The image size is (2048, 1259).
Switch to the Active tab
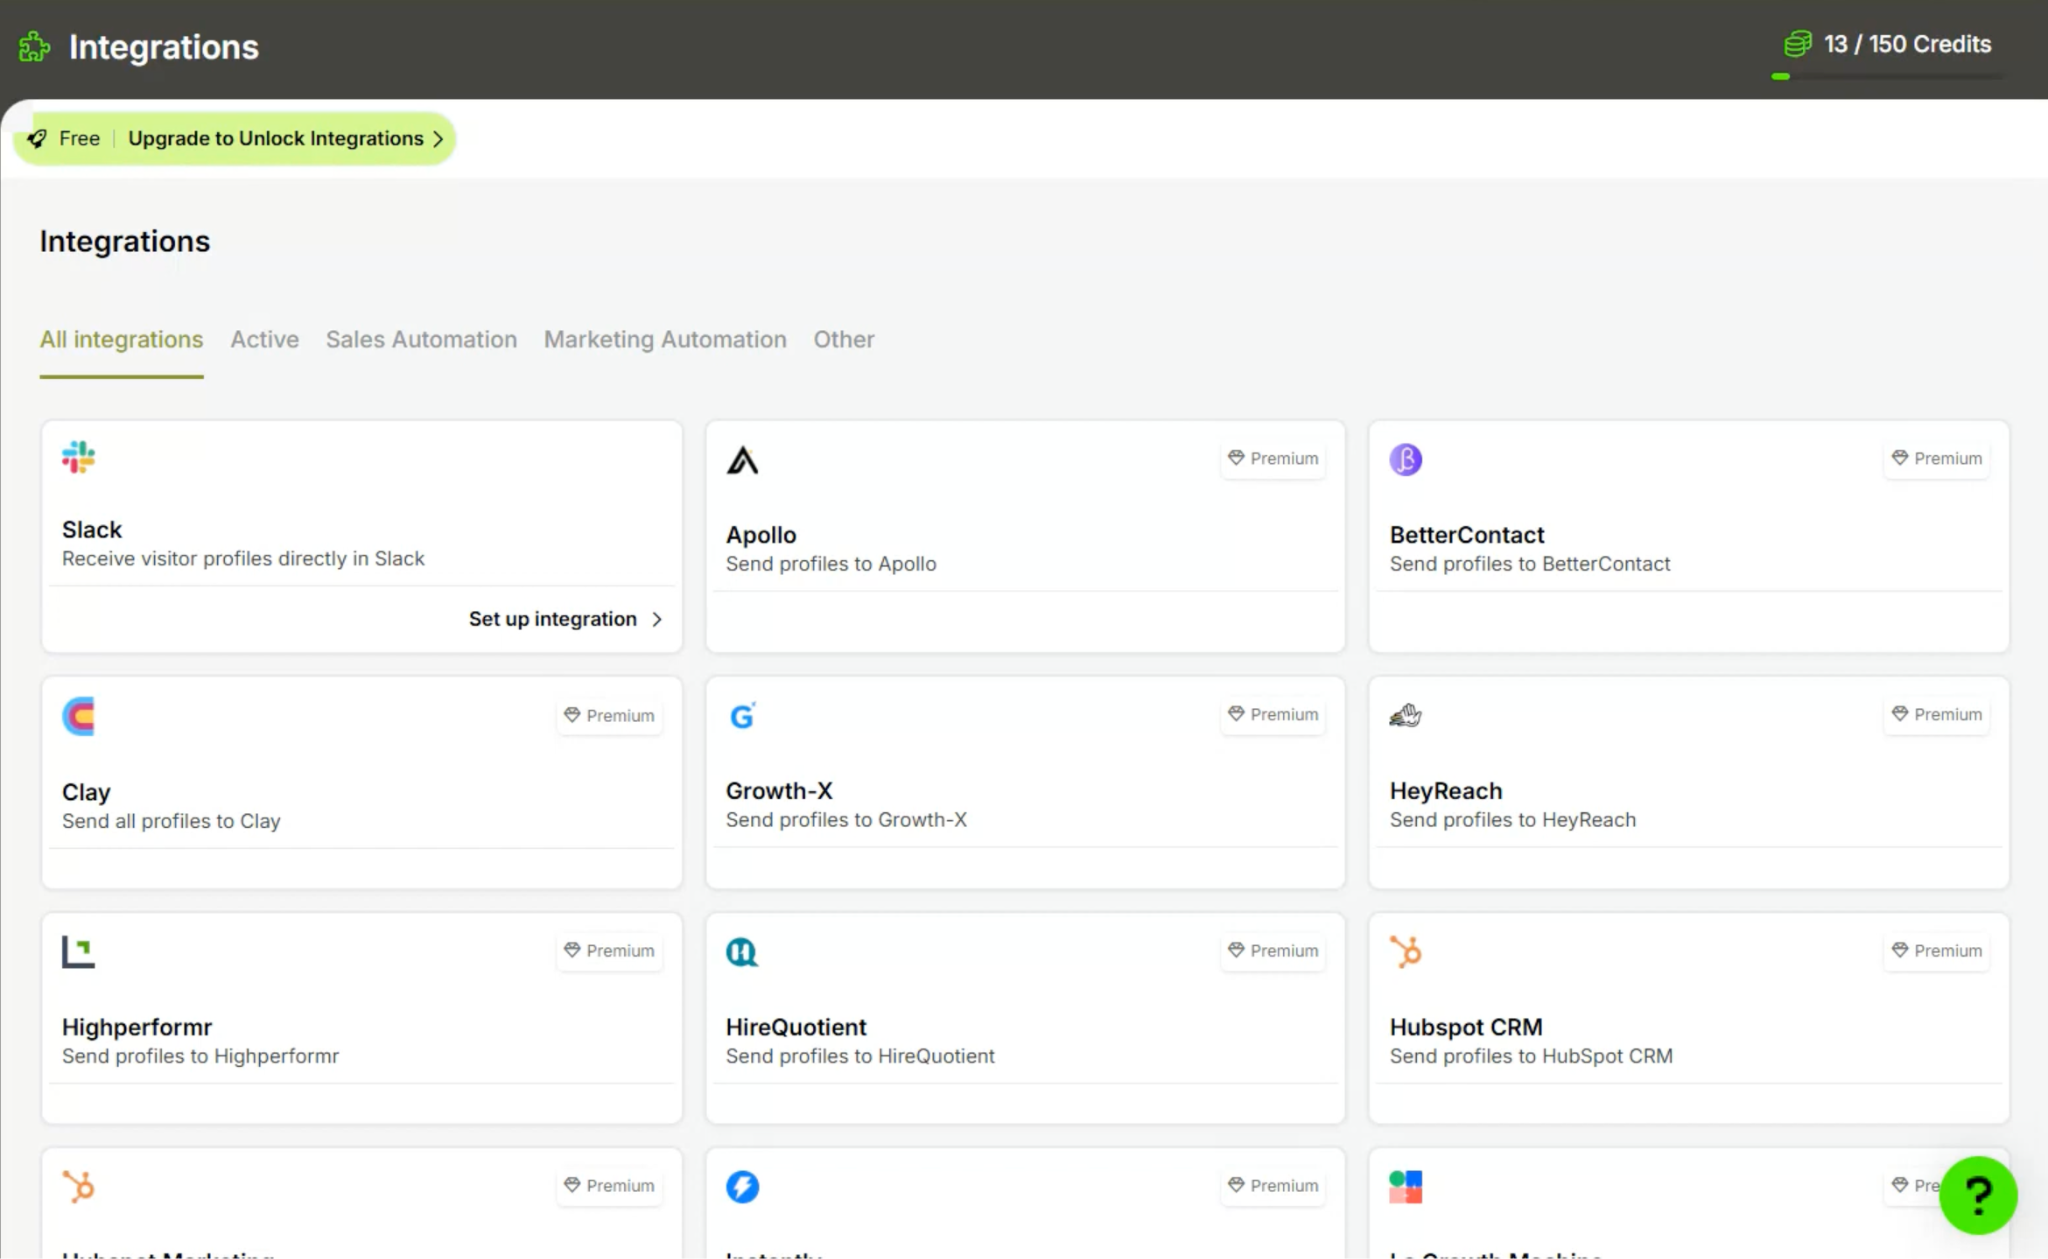(264, 340)
